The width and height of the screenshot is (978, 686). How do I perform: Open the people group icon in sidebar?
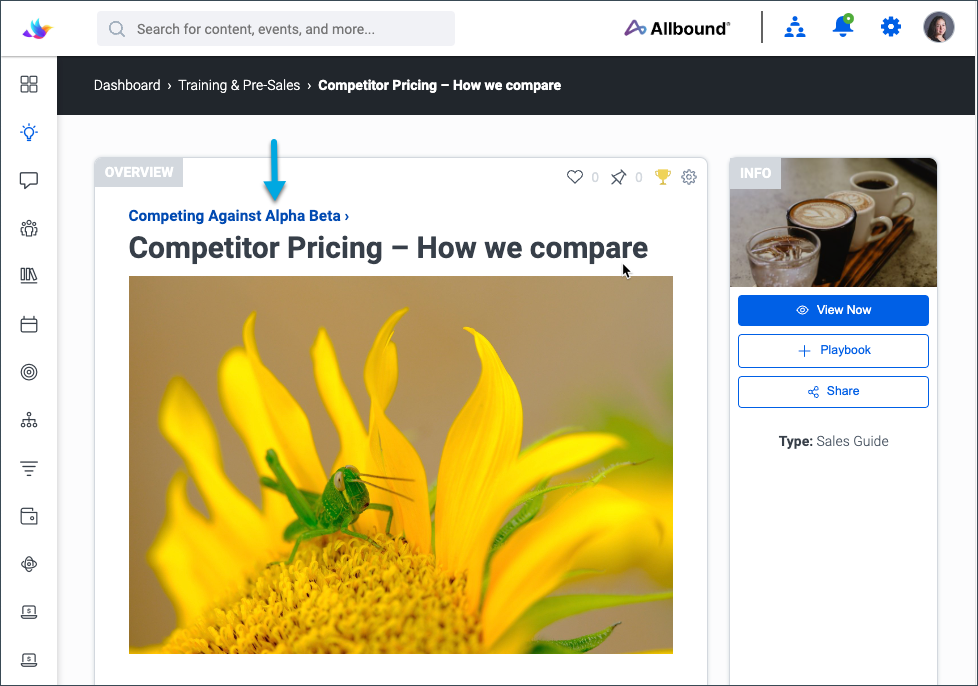(29, 228)
